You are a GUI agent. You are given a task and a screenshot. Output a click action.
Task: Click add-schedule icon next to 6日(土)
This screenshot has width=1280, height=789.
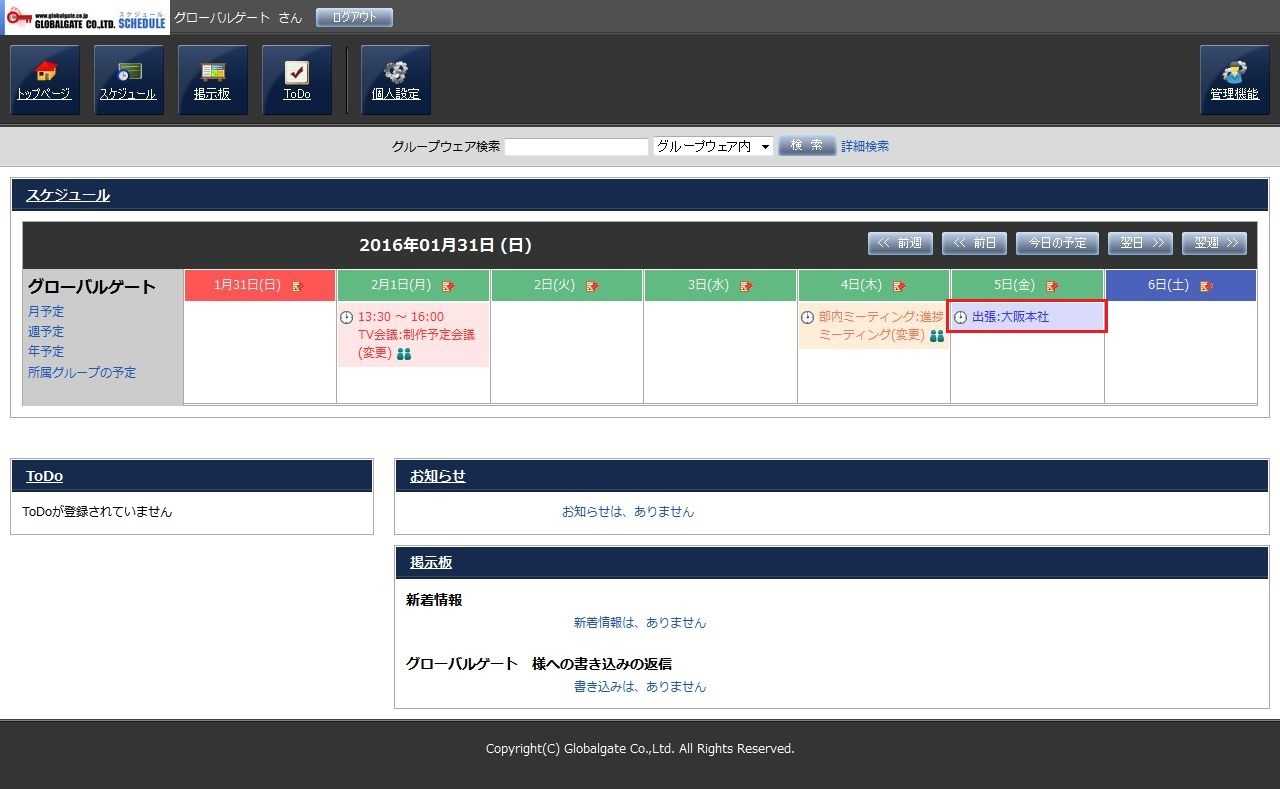tap(1207, 286)
